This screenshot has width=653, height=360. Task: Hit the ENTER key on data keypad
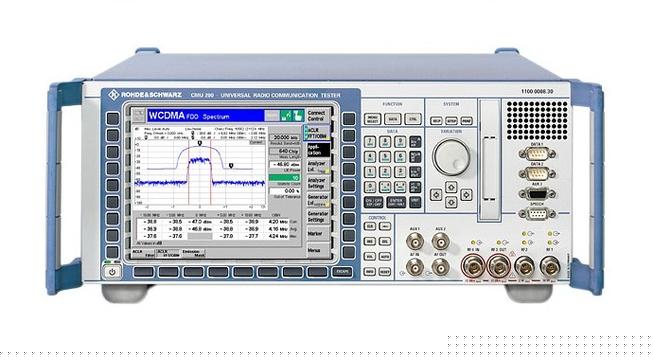point(396,202)
